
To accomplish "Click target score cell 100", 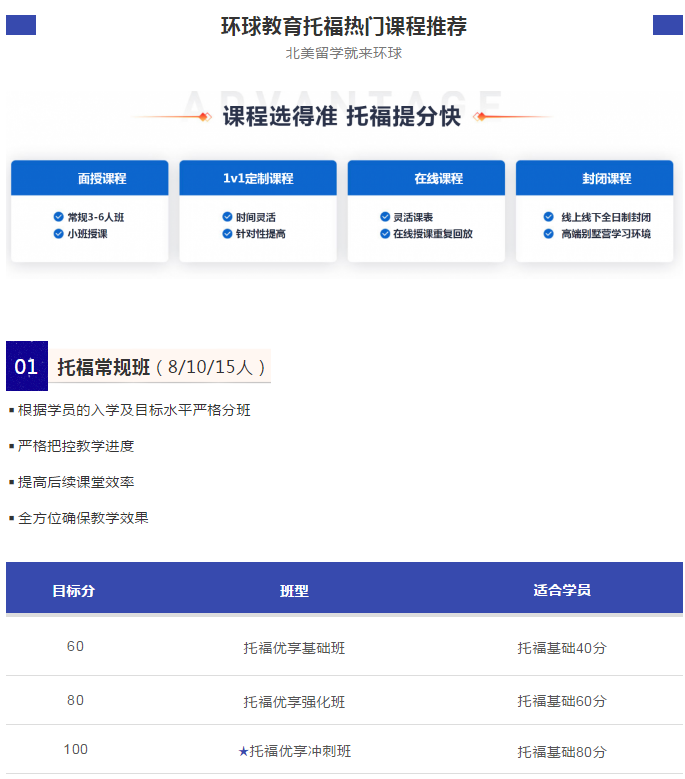I will click(x=76, y=749).
